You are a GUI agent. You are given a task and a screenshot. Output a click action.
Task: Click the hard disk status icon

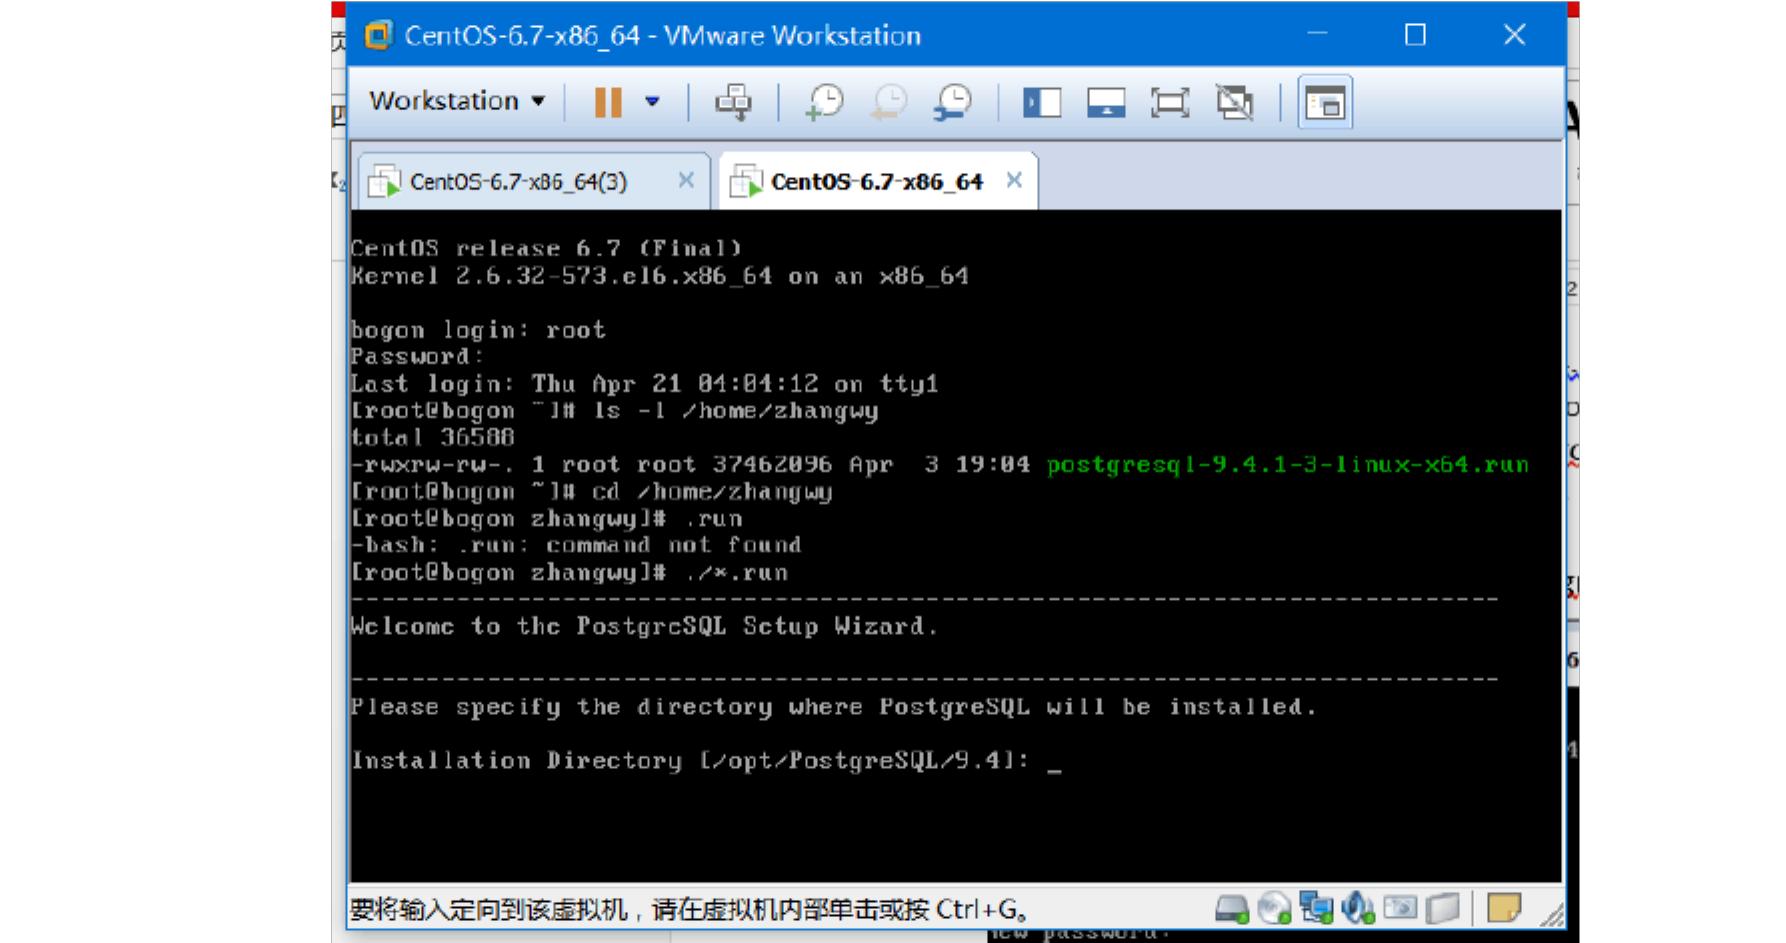coord(1232,908)
